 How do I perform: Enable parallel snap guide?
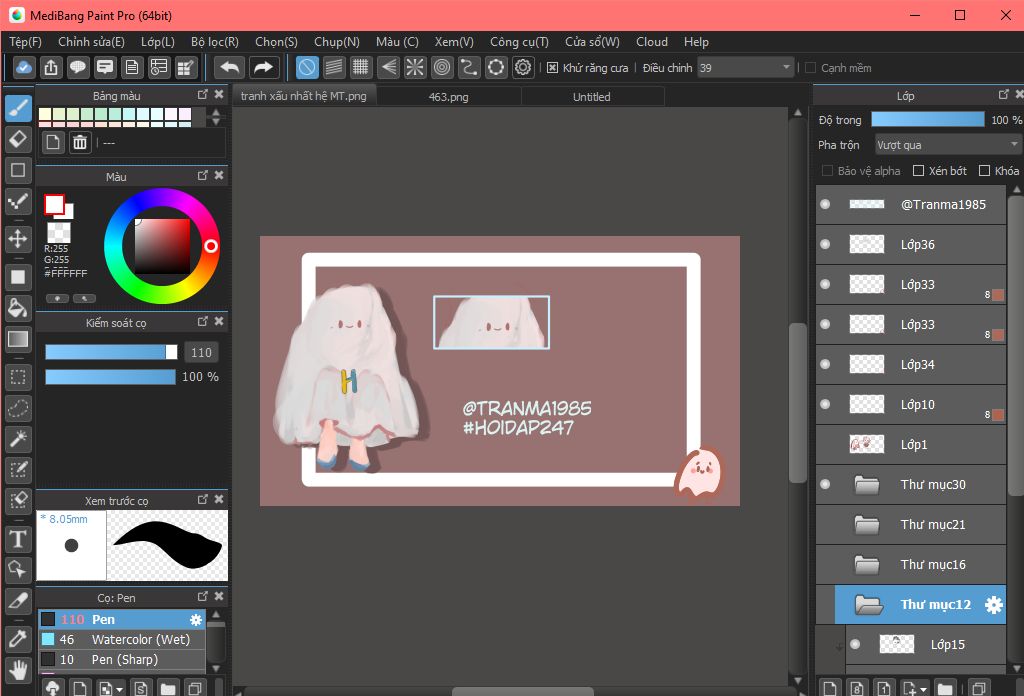point(334,67)
